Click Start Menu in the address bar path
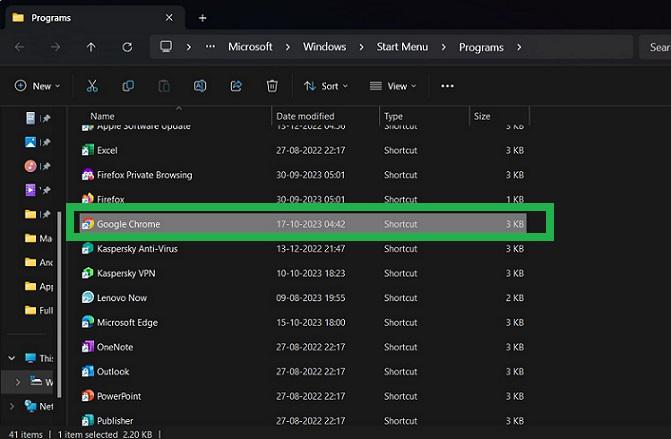 click(x=402, y=47)
